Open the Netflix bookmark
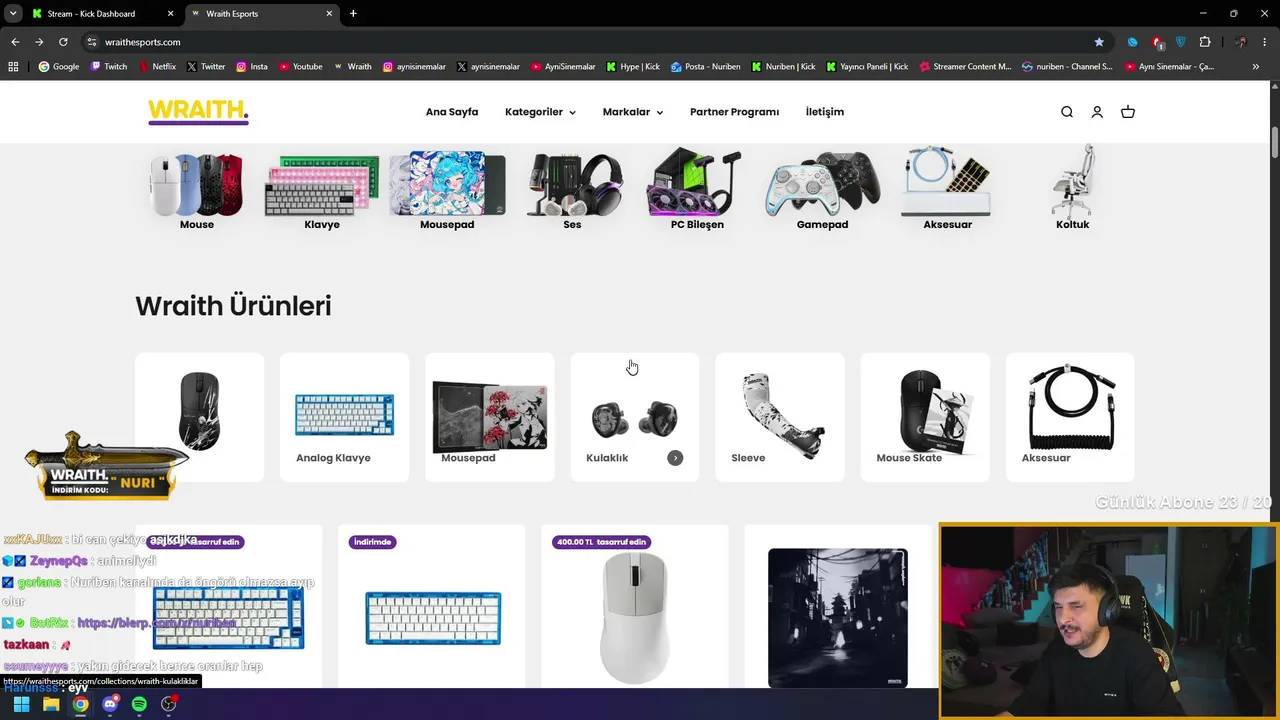The width and height of the screenshot is (1280, 720). pos(156,67)
